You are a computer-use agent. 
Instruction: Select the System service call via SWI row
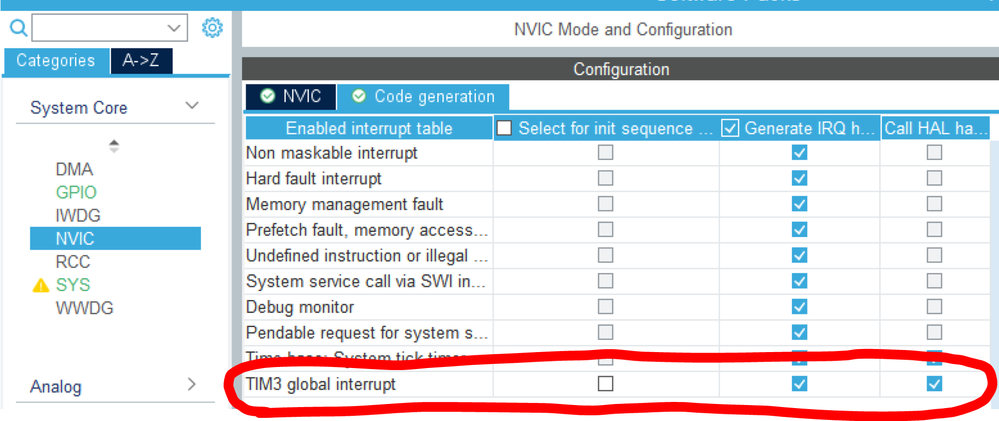pyautogui.click(x=366, y=281)
